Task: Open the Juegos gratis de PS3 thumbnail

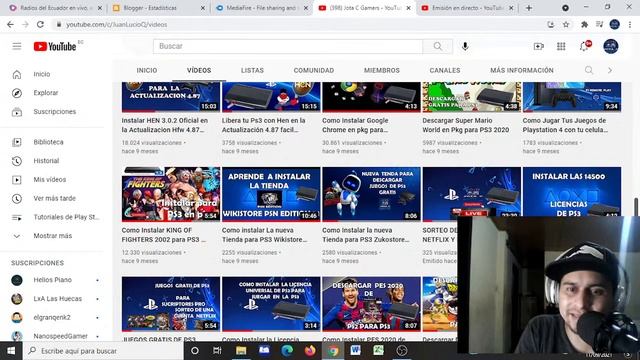Action: pyautogui.click(x=171, y=304)
